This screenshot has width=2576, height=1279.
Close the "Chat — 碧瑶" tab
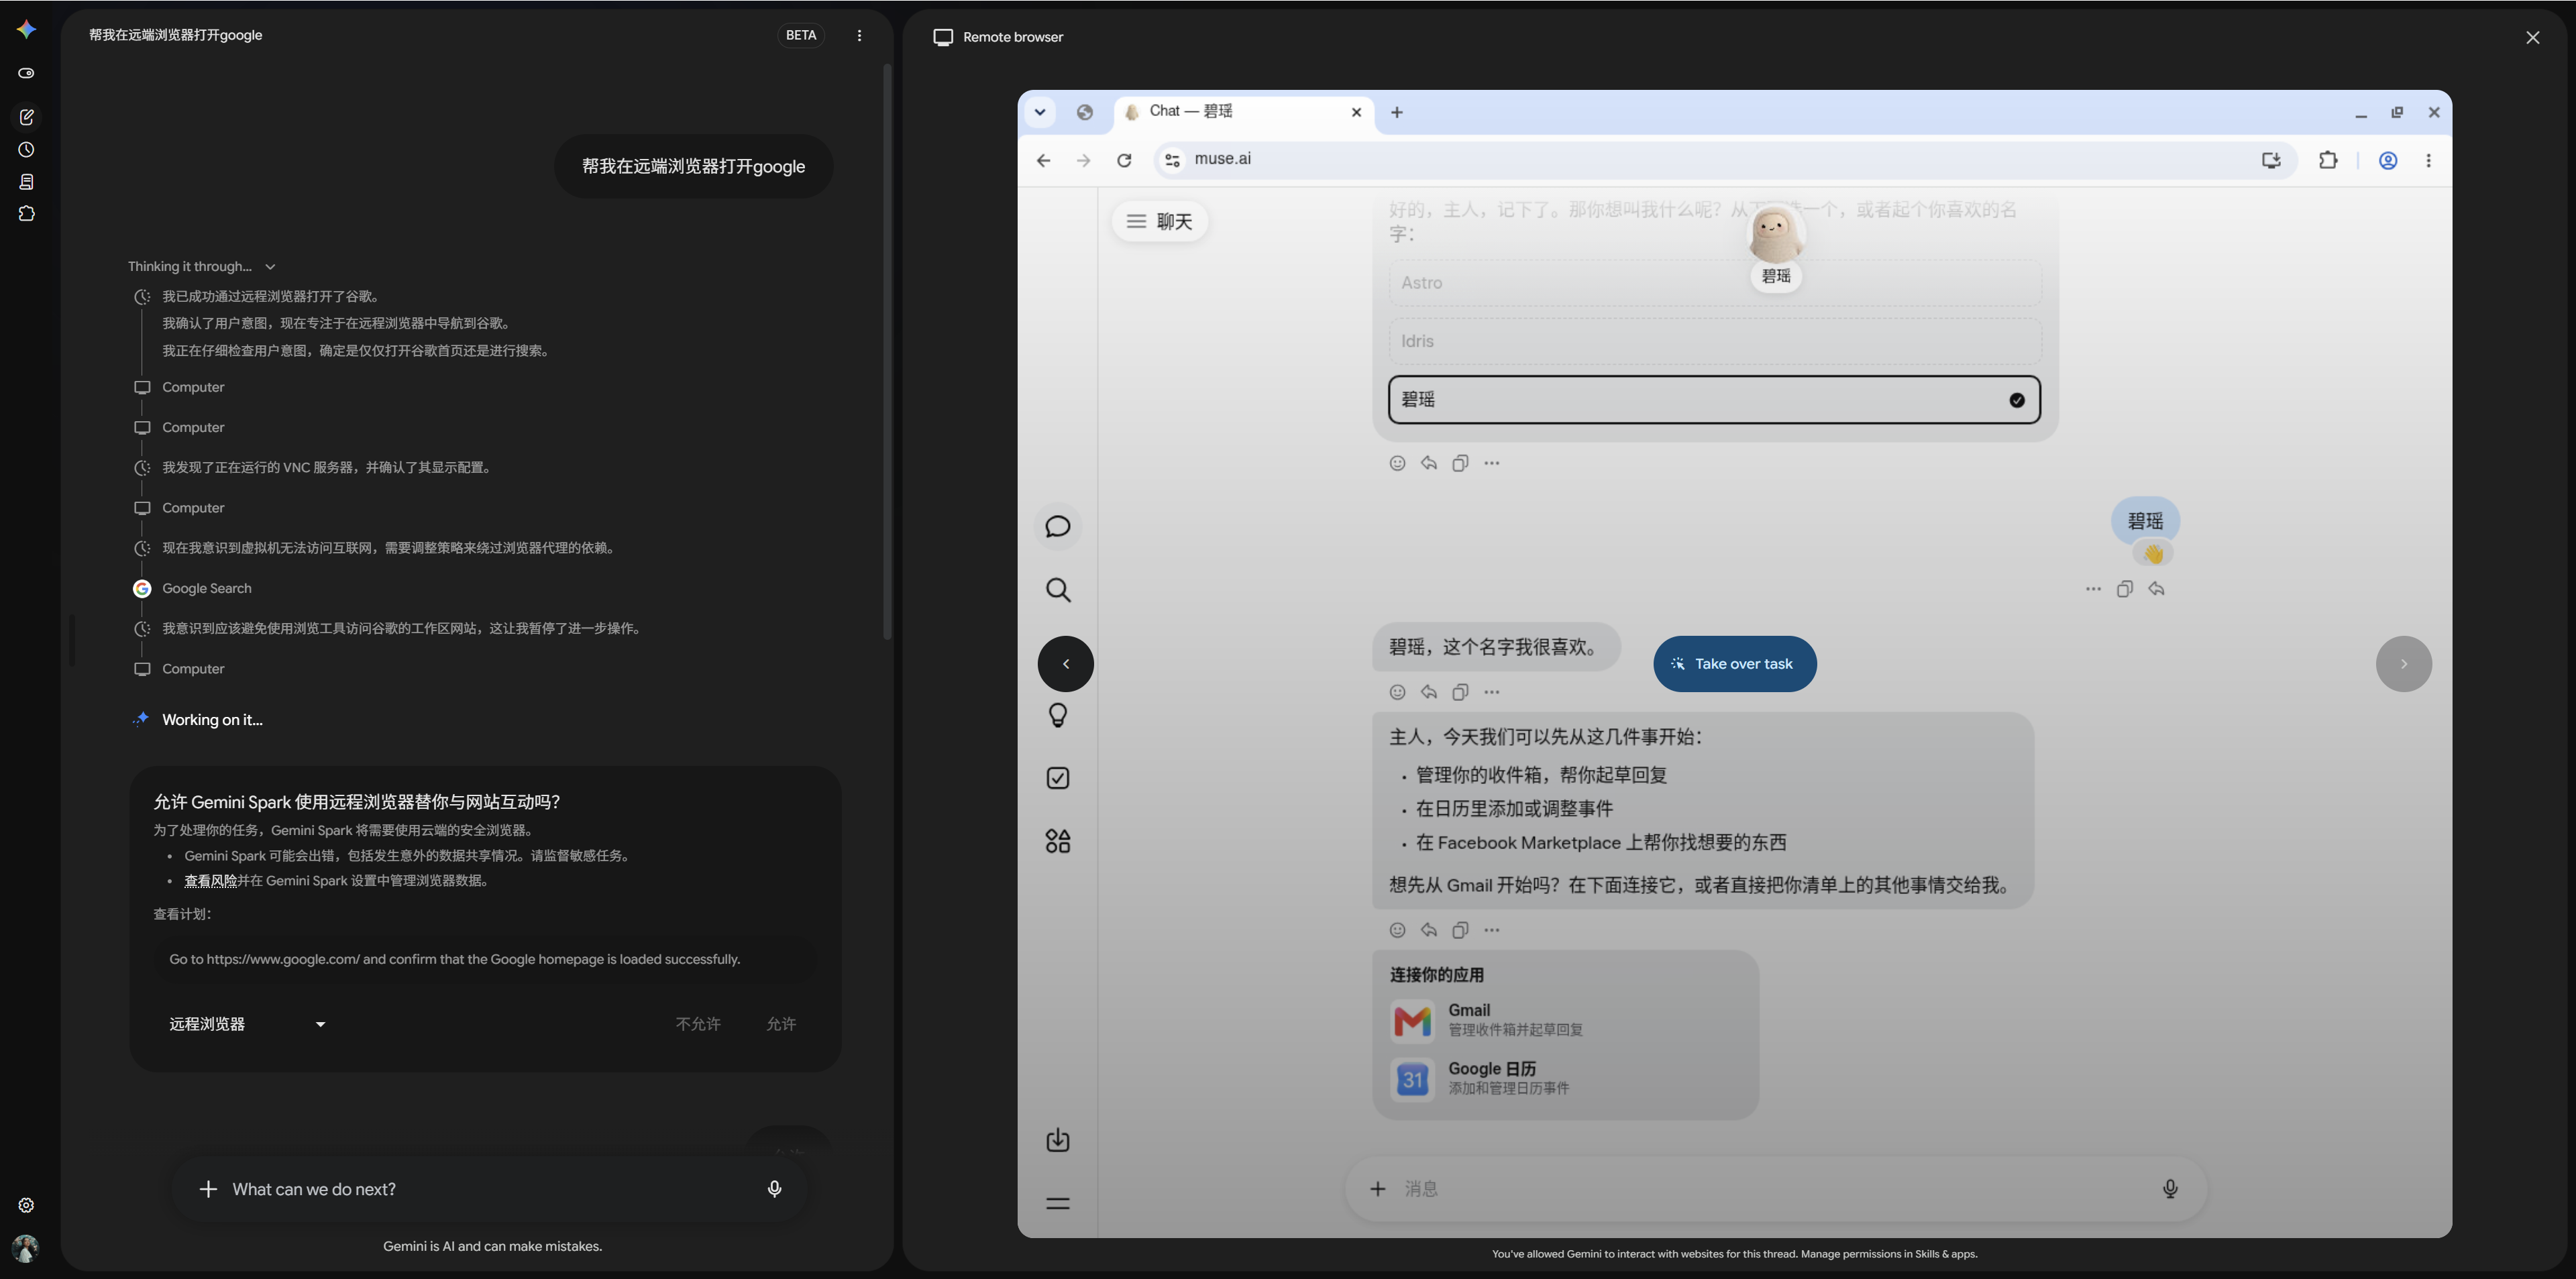click(x=1356, y=112)
